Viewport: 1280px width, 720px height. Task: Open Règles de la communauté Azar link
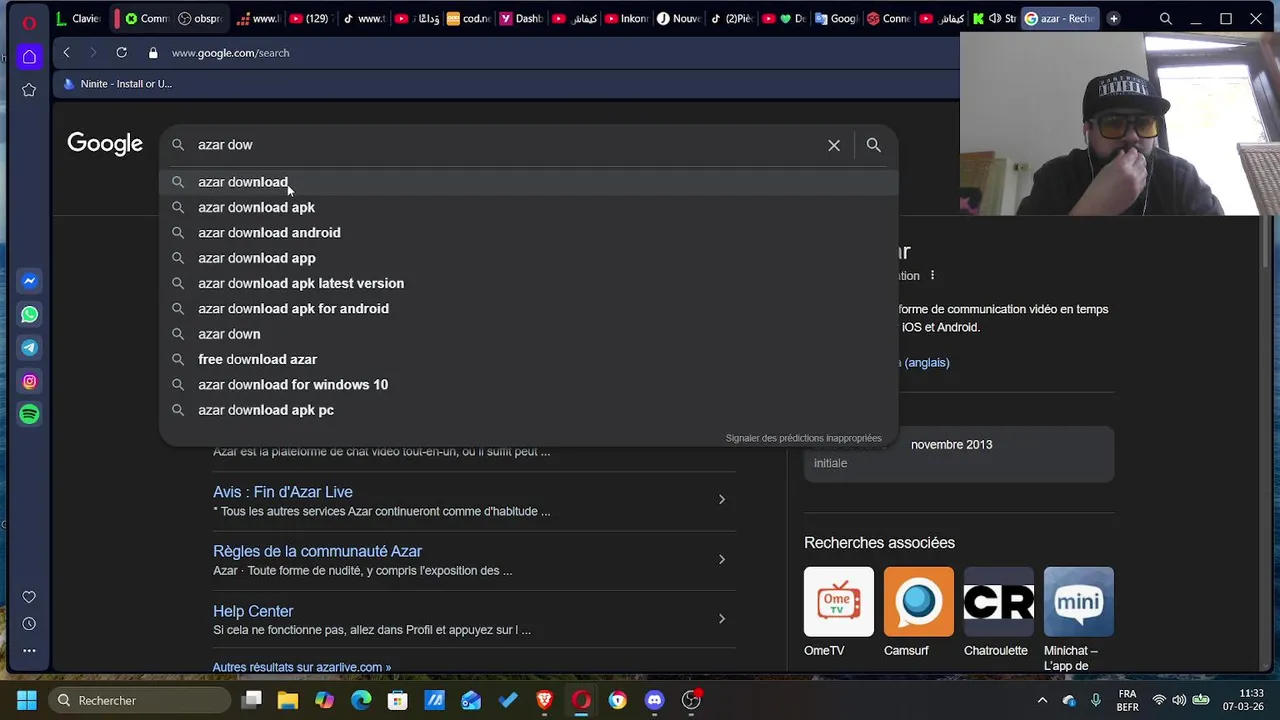(317, 551)
